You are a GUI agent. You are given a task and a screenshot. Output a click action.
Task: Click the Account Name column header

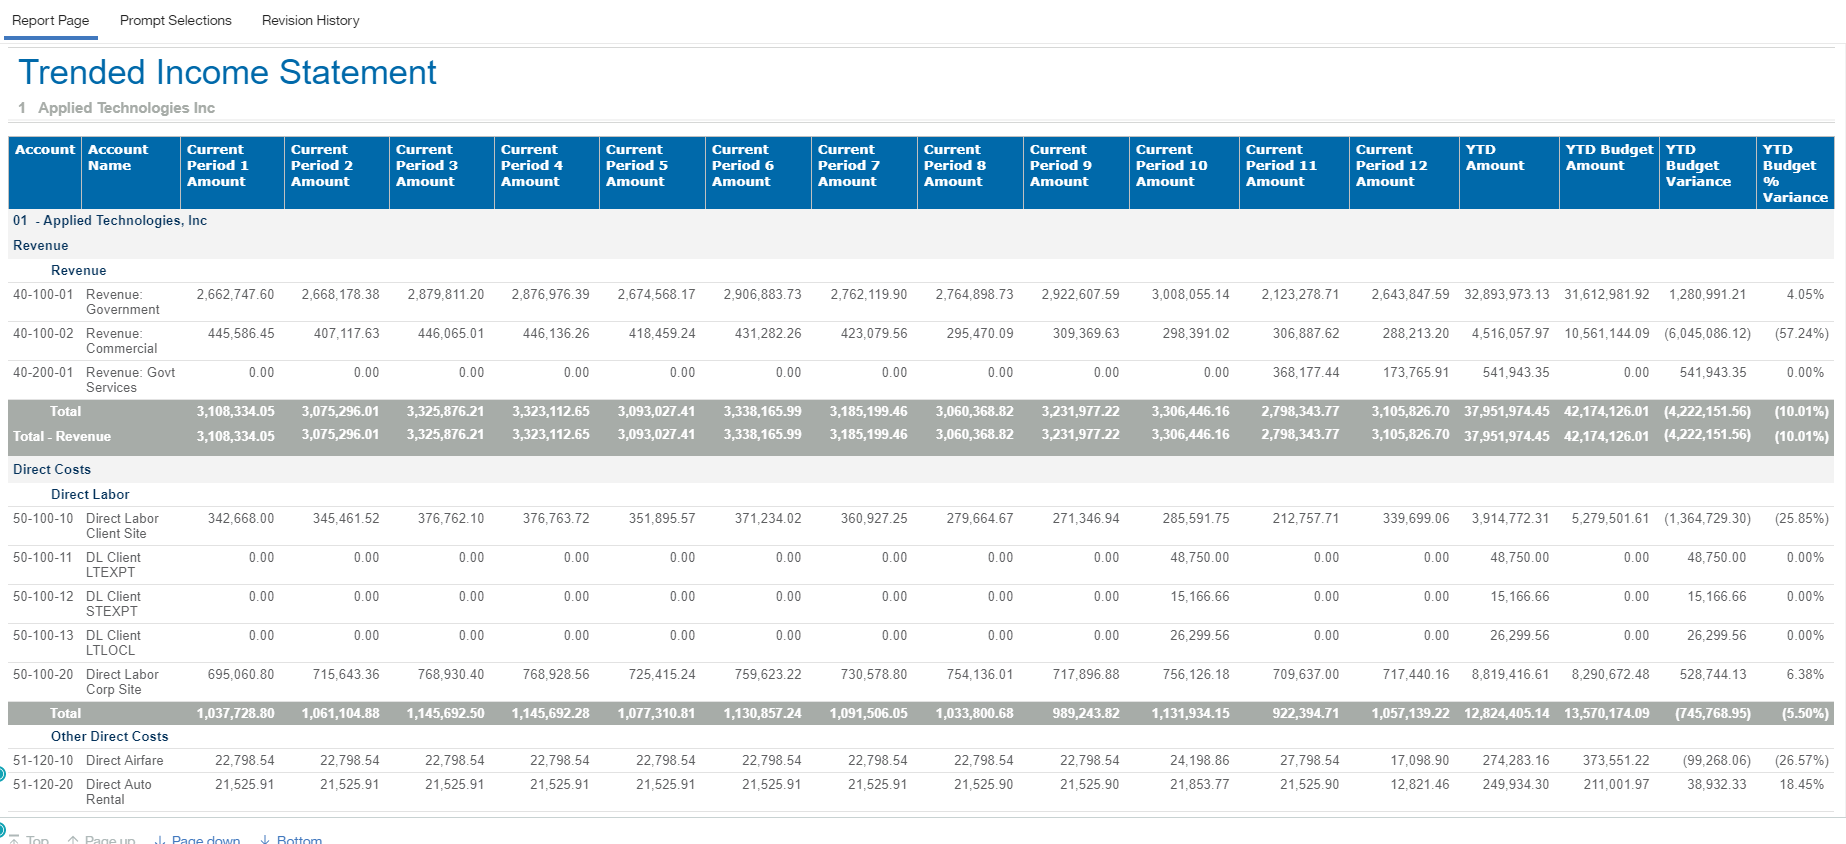coord(118,158)
